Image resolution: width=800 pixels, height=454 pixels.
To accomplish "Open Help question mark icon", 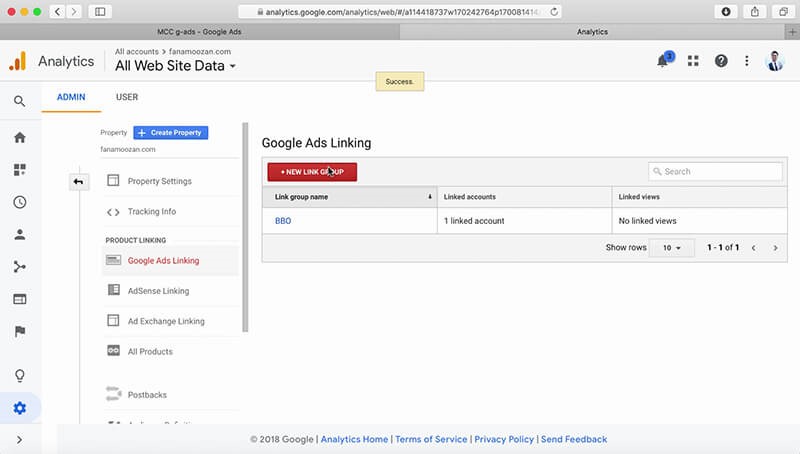I will 721,61.
